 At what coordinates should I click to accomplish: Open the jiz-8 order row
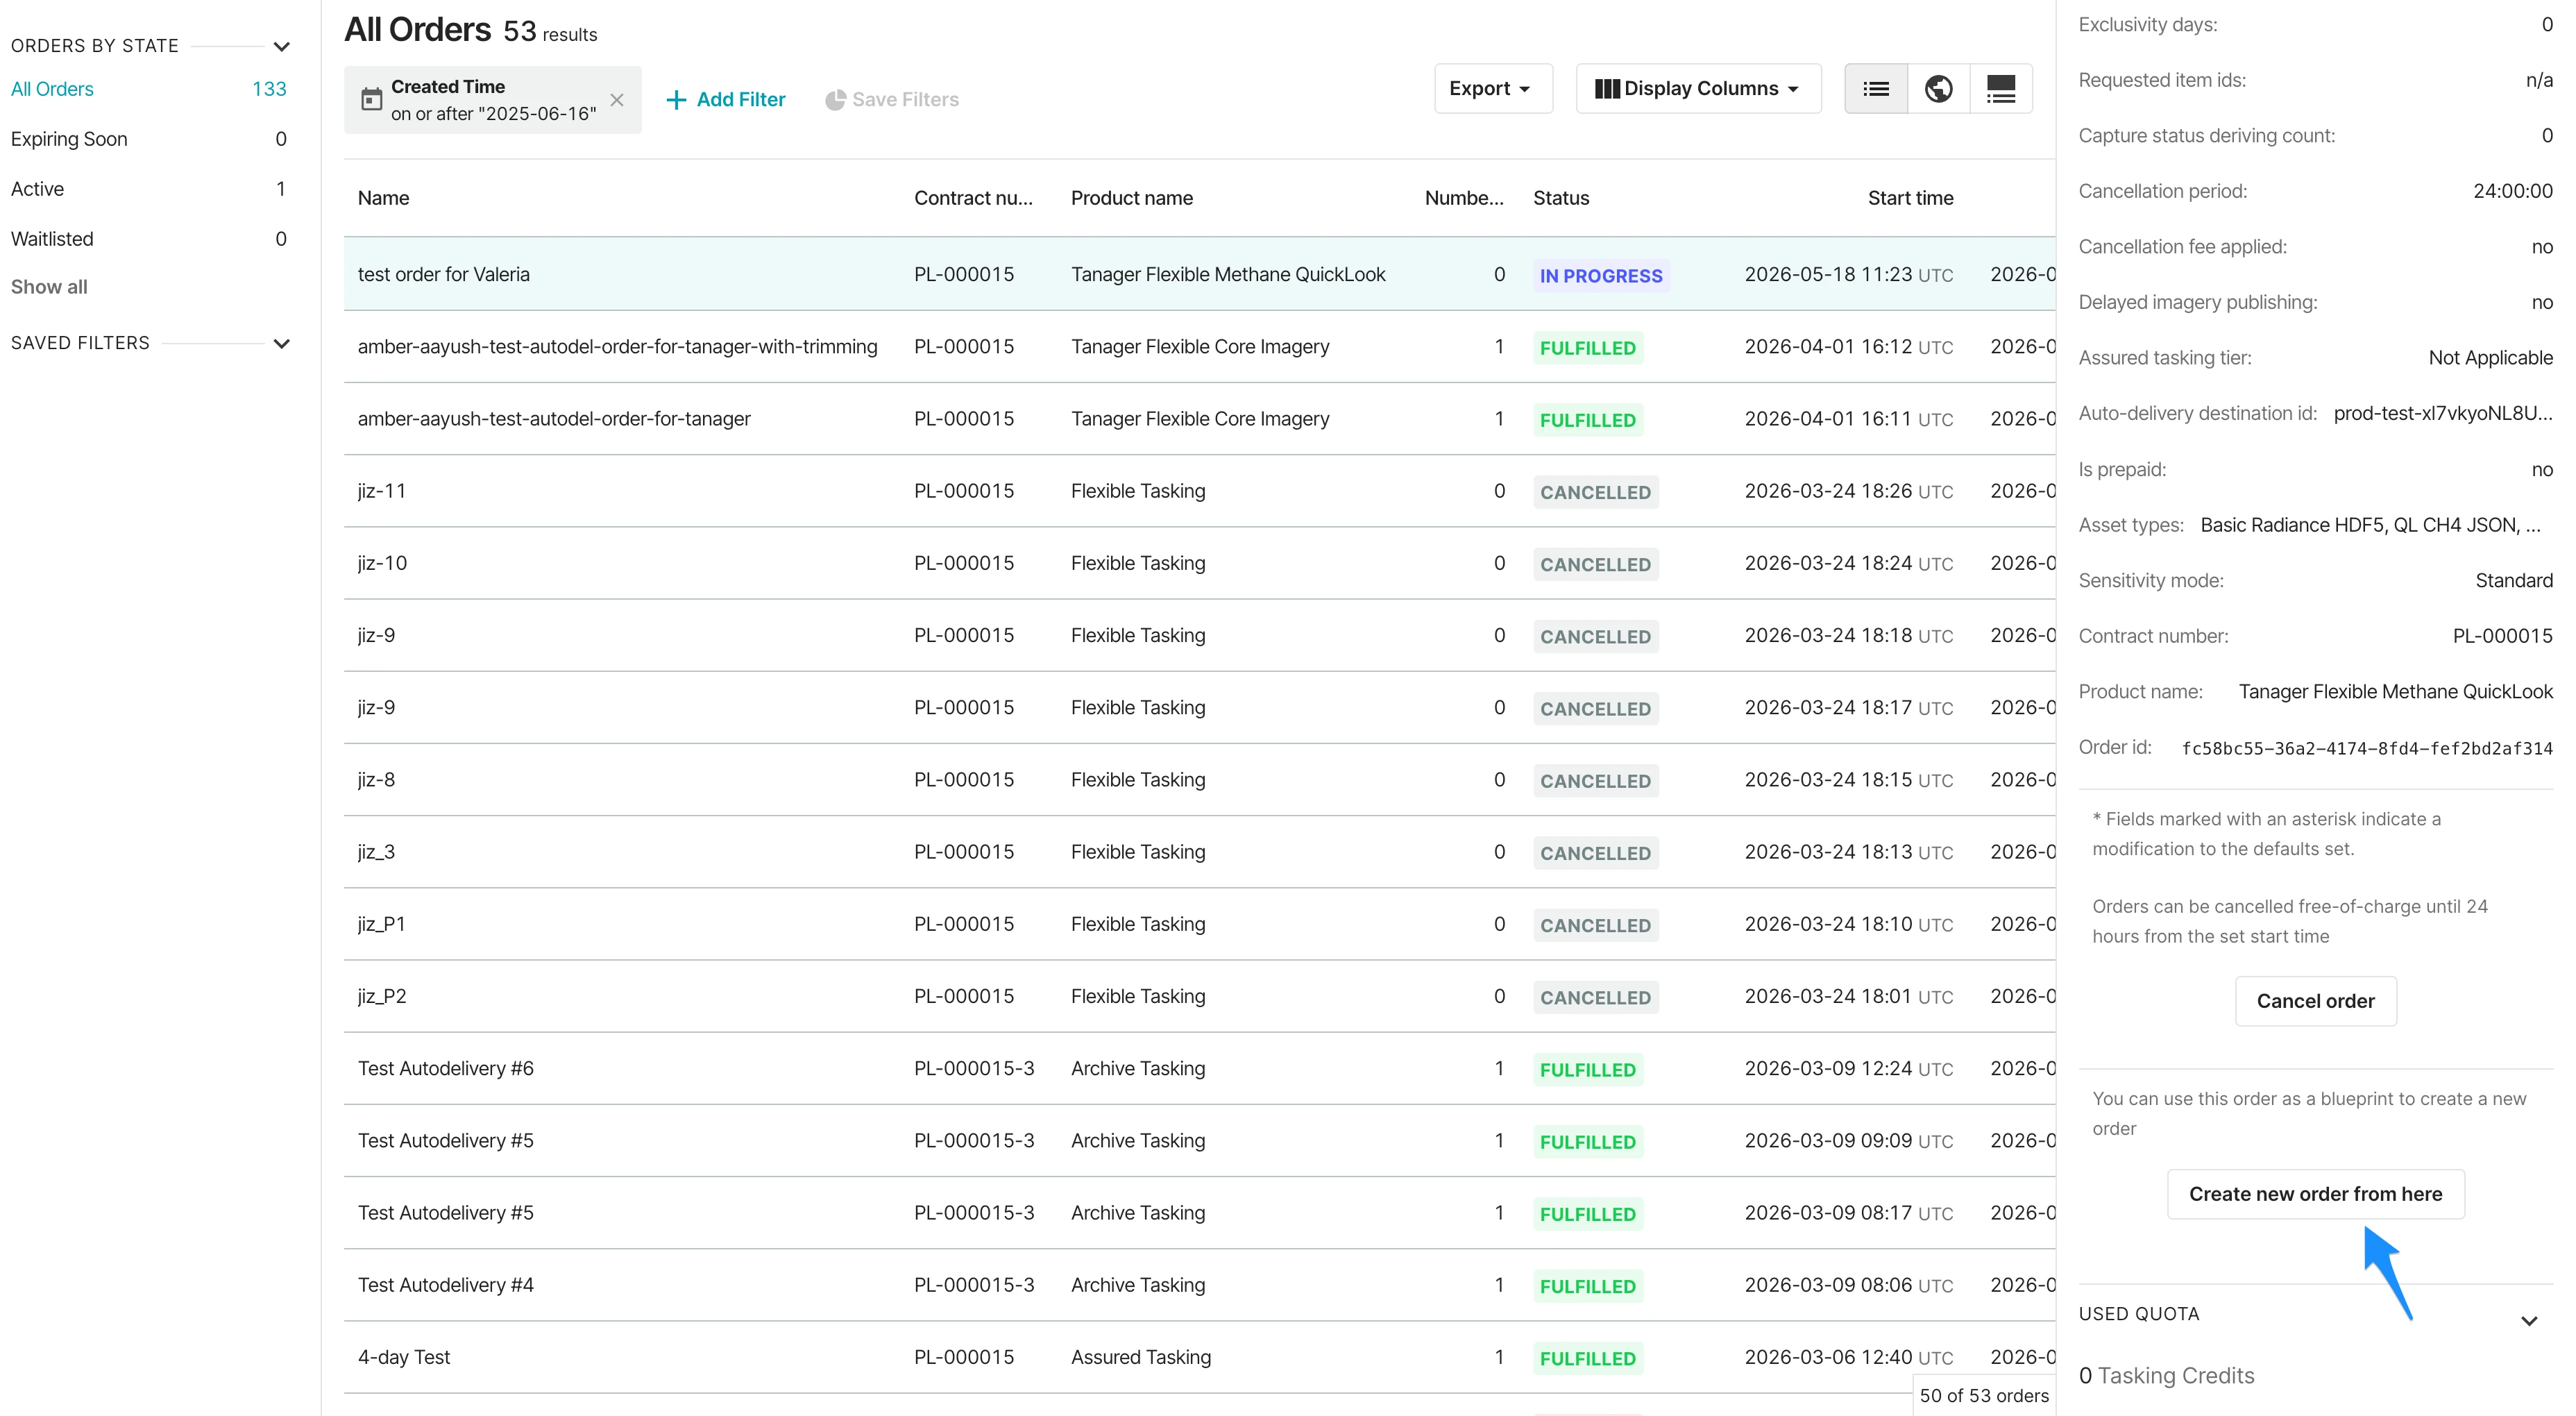point(1199,780)
